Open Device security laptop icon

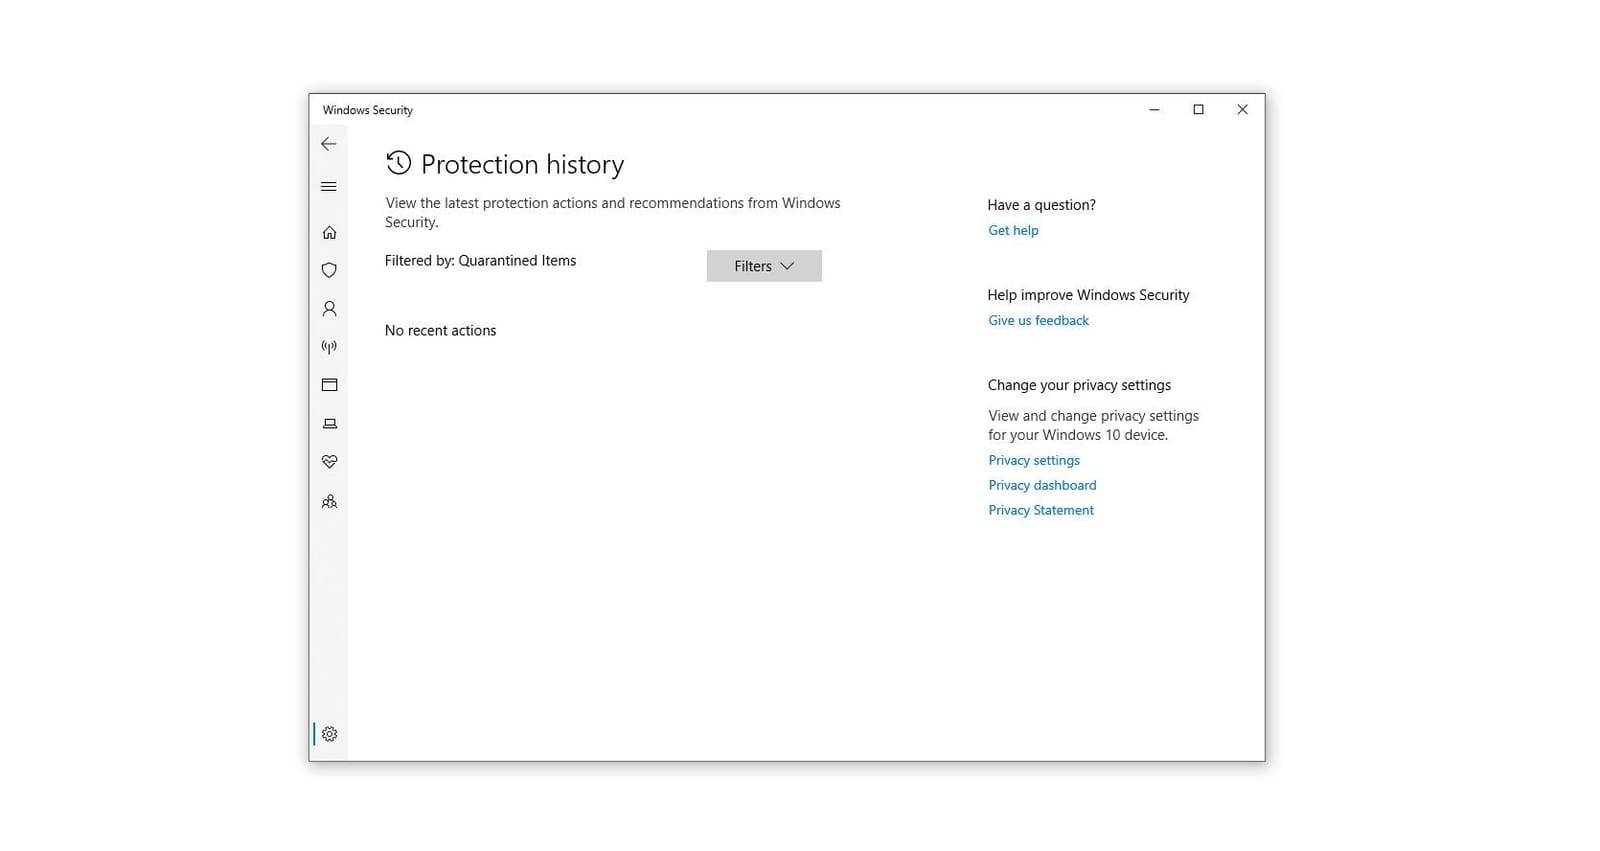[x=329, y=424]
